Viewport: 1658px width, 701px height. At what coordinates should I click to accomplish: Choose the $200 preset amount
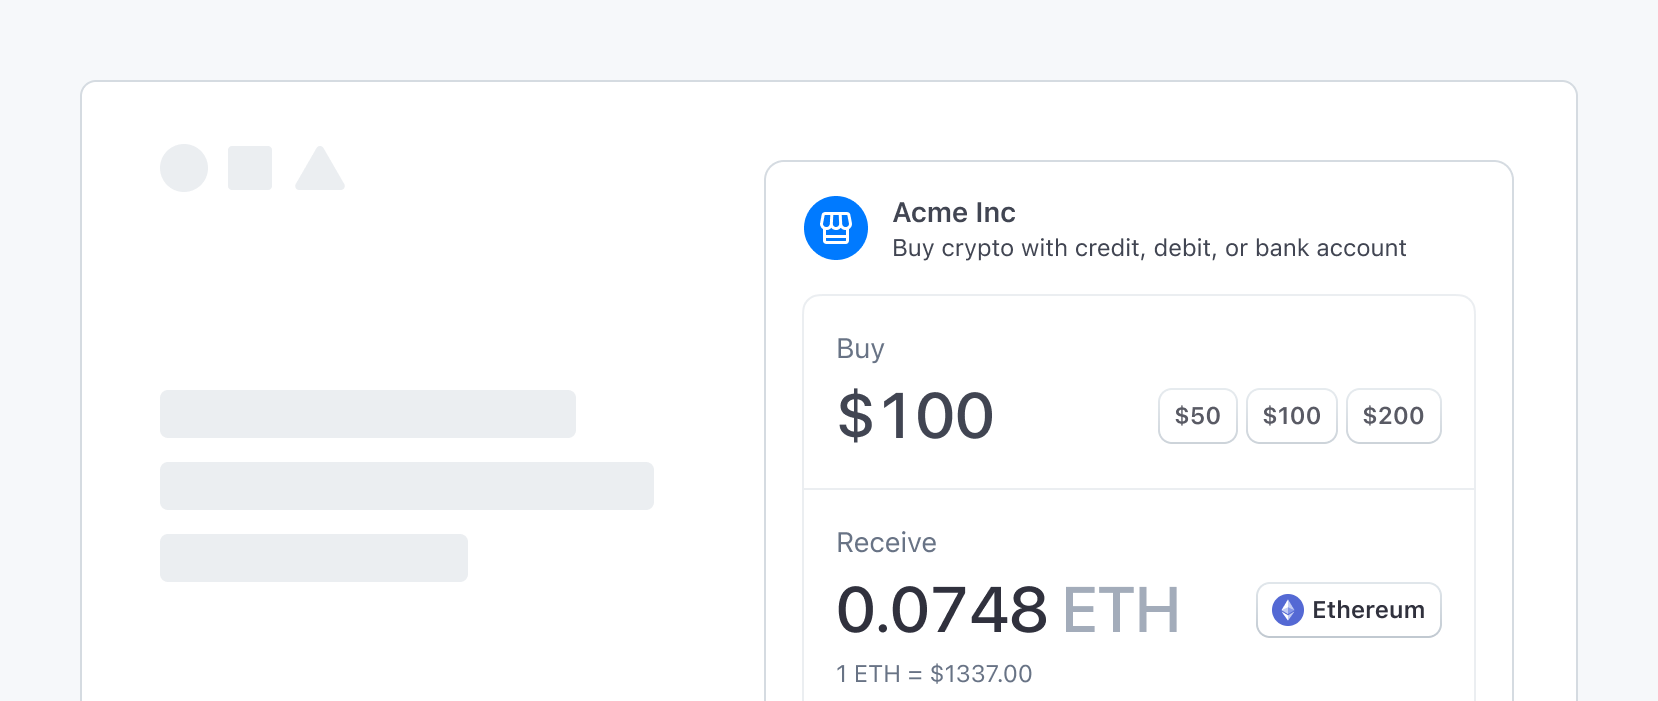point(1394,416)
